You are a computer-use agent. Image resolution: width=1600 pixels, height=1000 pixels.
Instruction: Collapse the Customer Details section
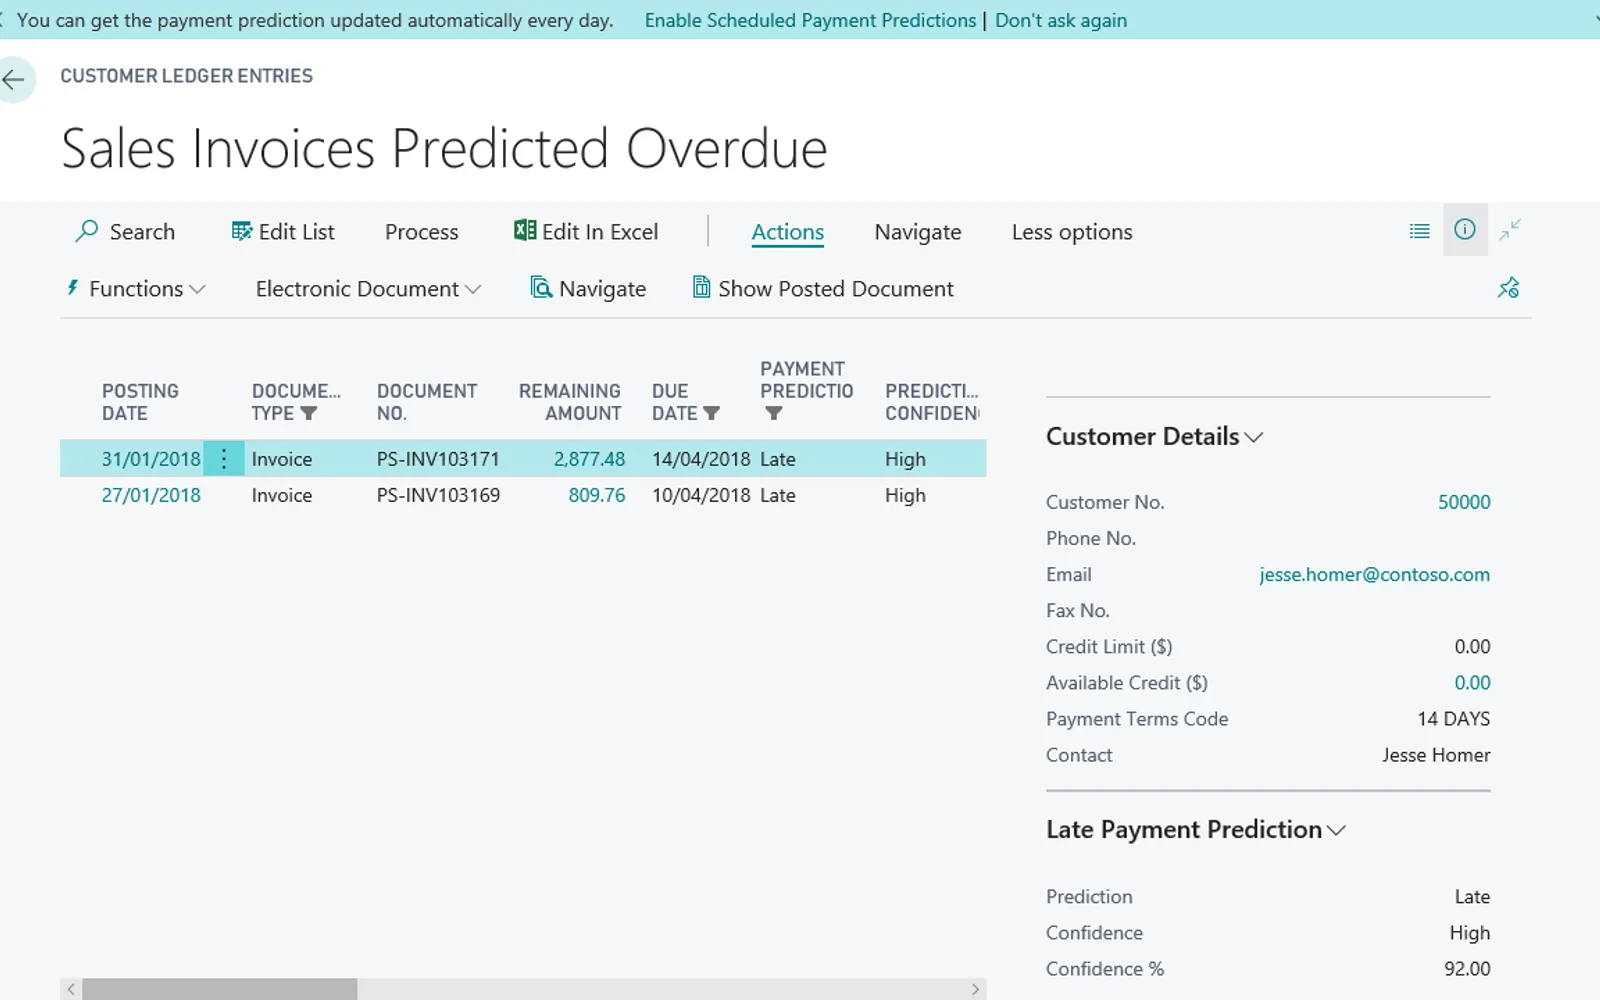(x=1254, y=437)
